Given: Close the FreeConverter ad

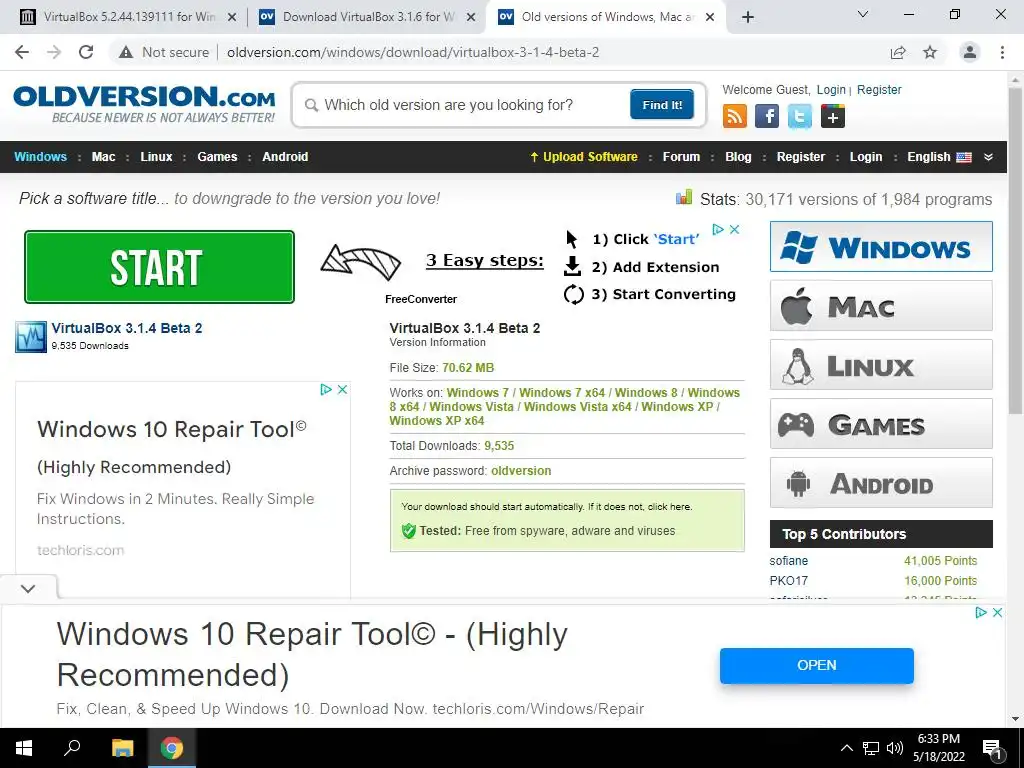Looking at the screenshot, I should pos(734,229).
